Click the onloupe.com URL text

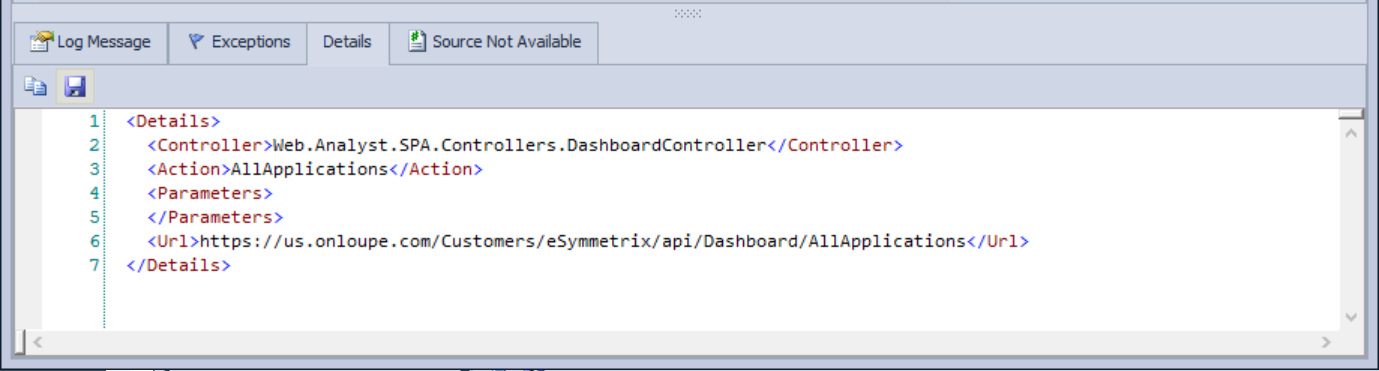point(582,241)
